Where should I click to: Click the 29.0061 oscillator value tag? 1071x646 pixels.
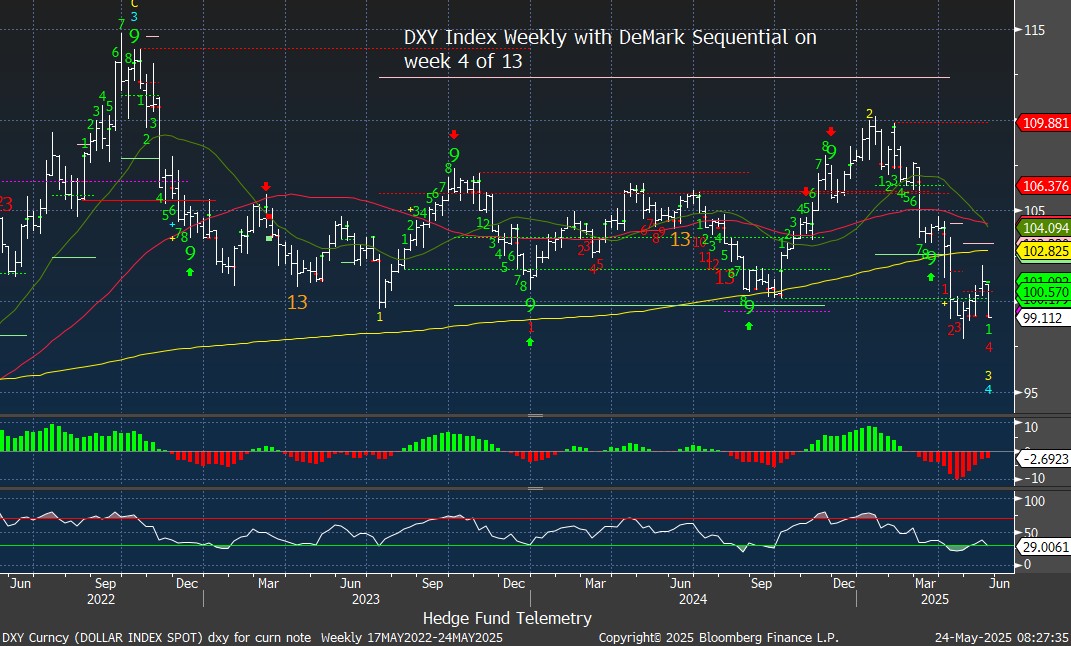[1044, 546]
